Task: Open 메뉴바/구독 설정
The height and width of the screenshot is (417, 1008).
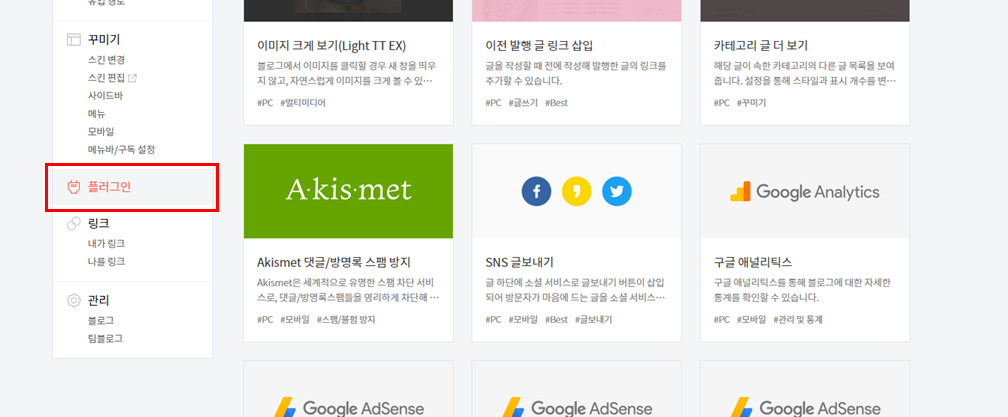Action: point(121,150)
